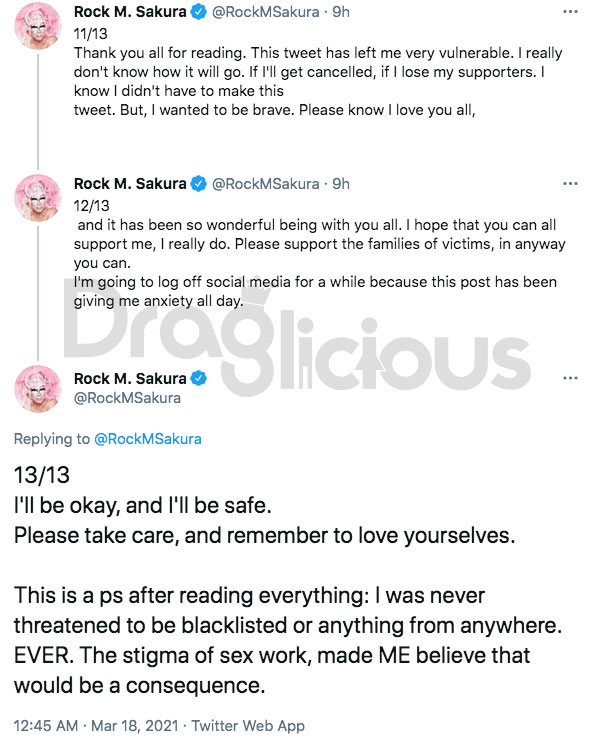Open the @RockMSakura handle under the 13/13 name
594x739 pixels.
[x=127, y=398]
